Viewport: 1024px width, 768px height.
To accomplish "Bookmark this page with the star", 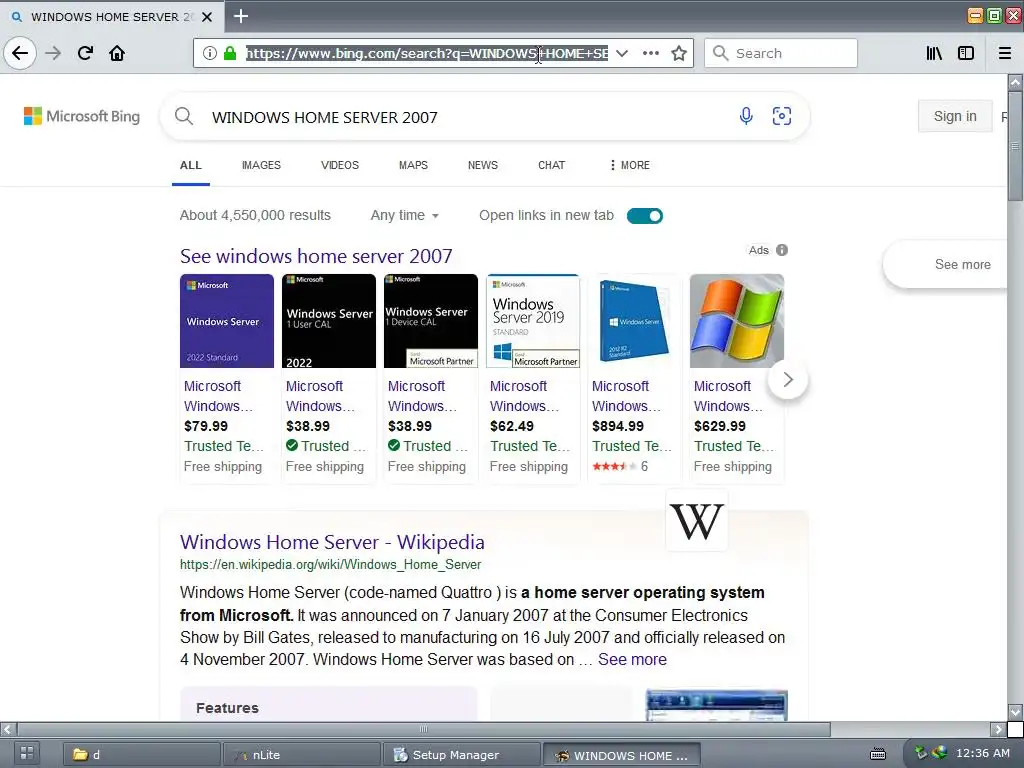I will (x=679, y=53).
